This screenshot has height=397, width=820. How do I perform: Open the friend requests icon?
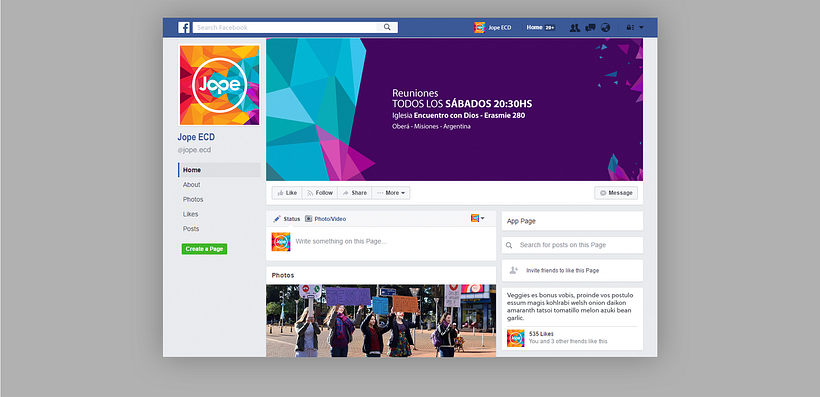coord(575,28)
